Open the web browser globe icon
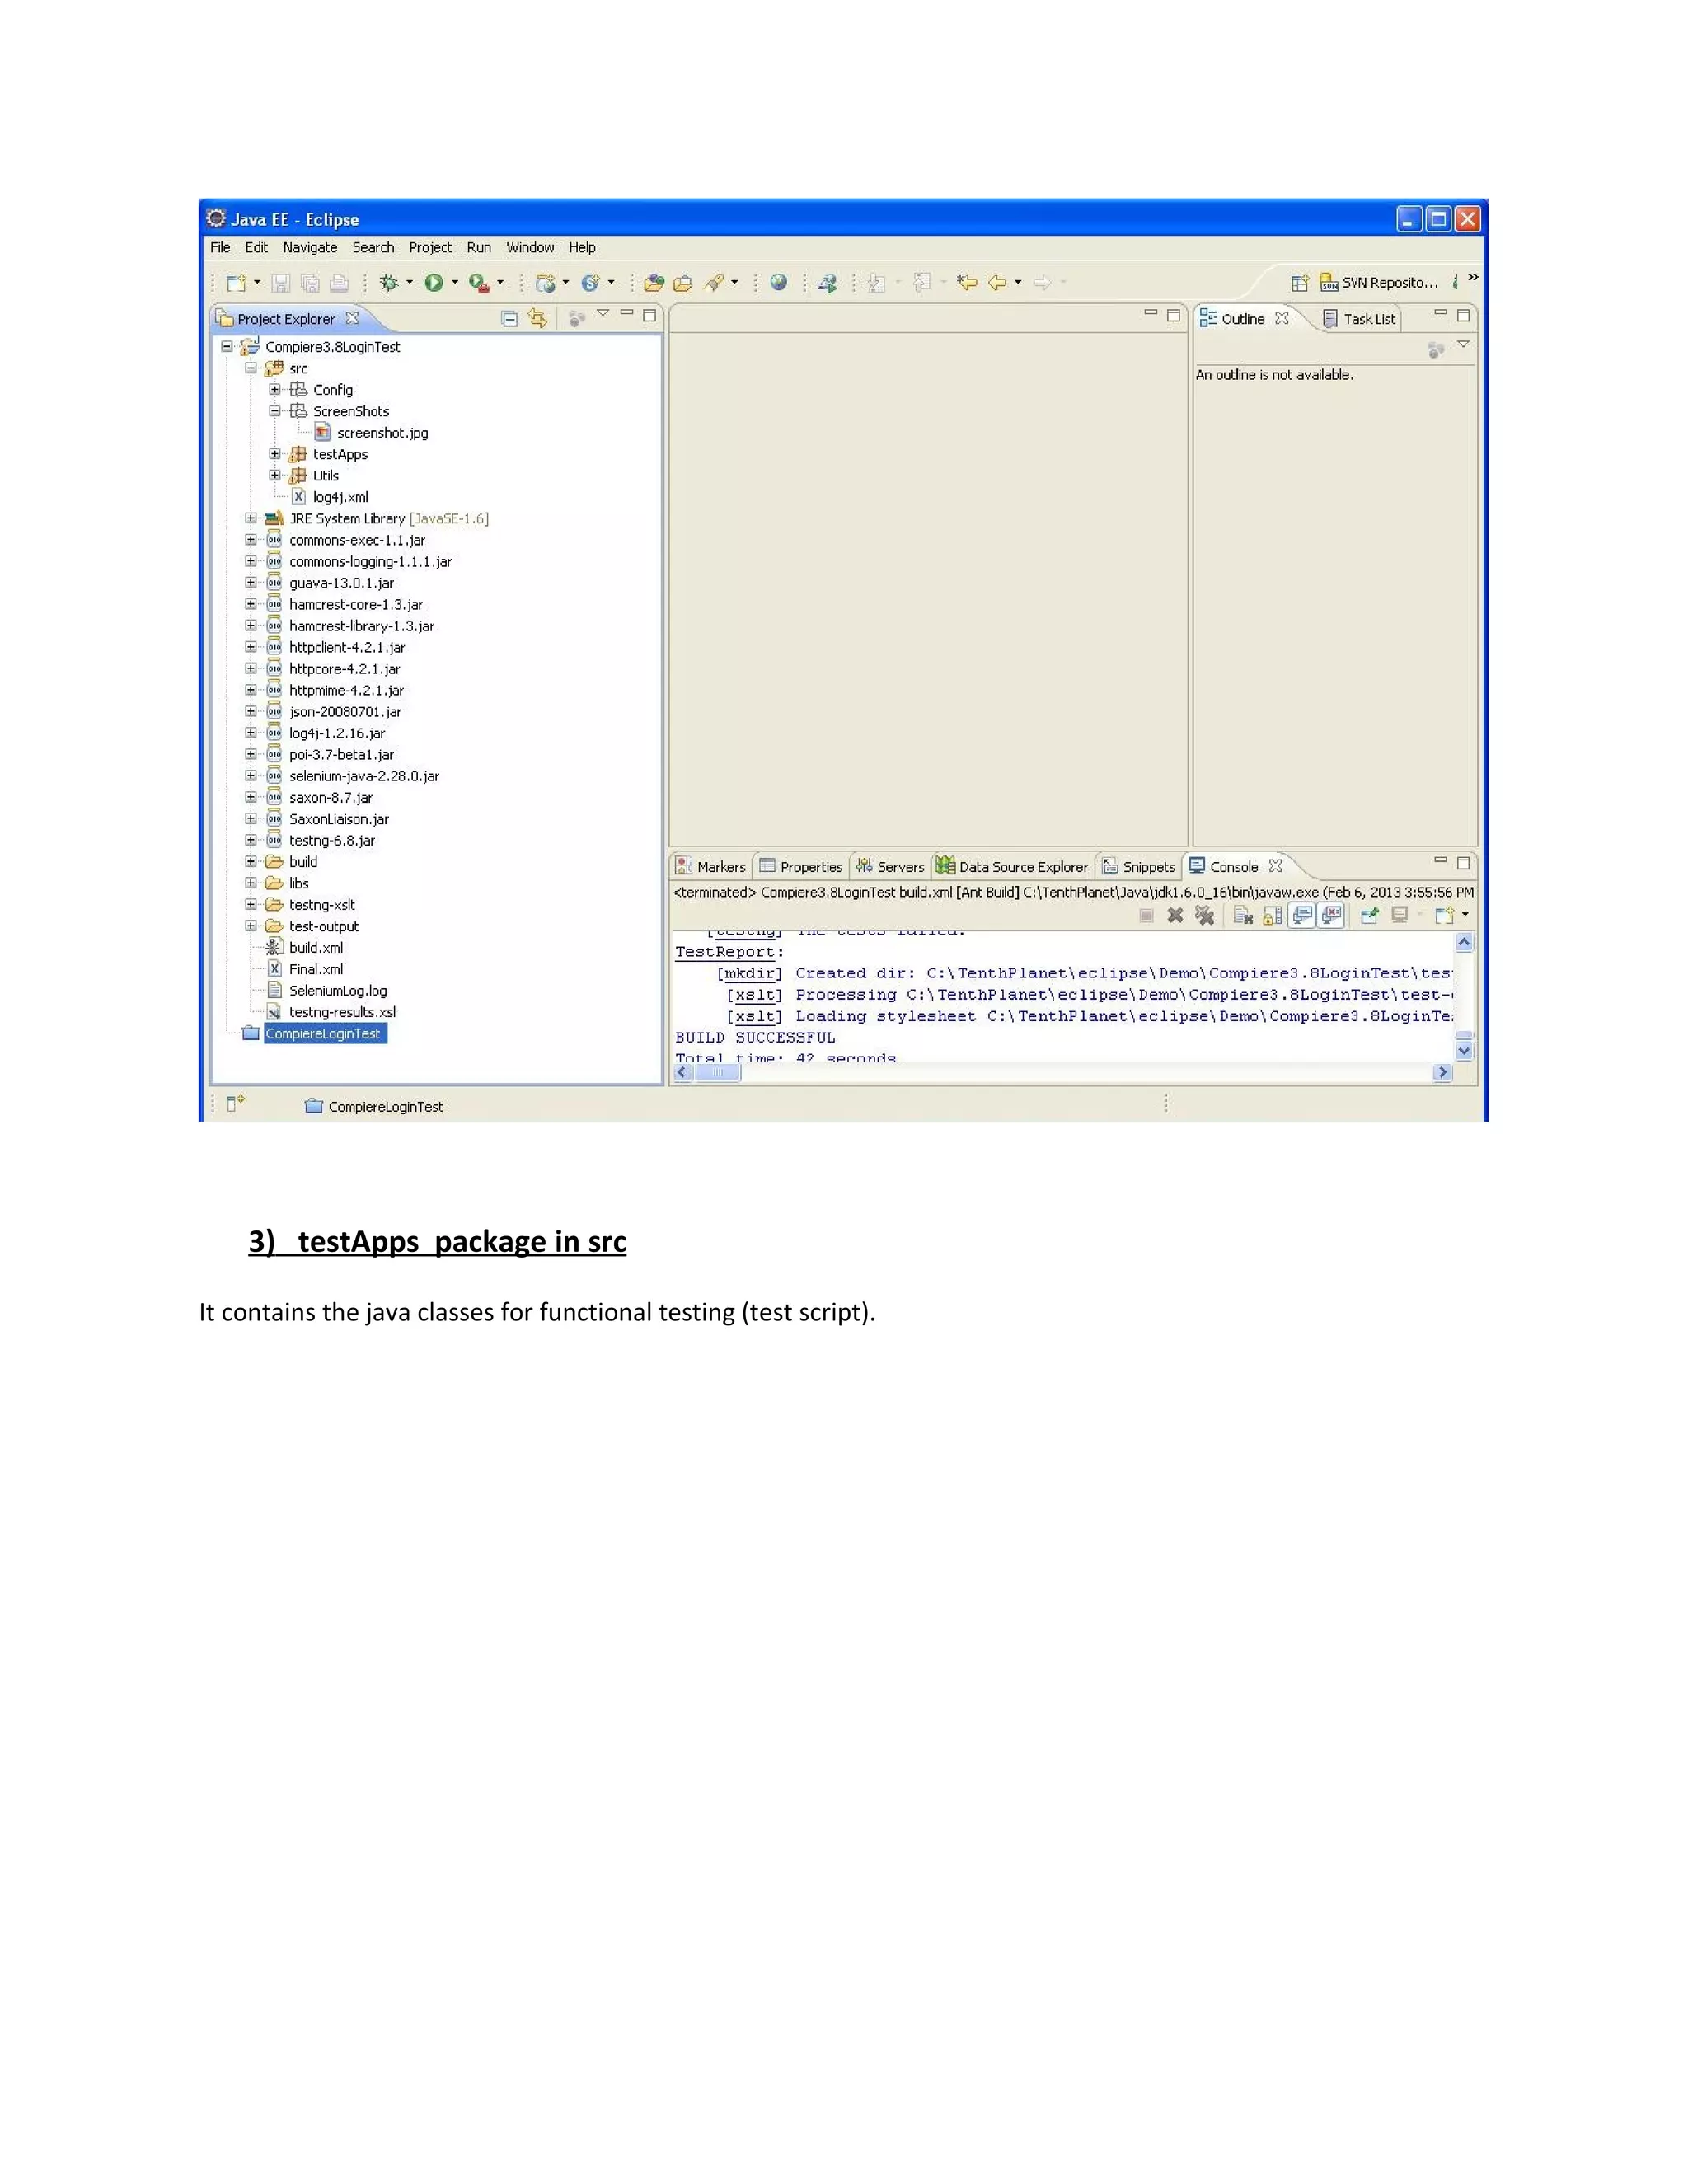 coord(778,283)
